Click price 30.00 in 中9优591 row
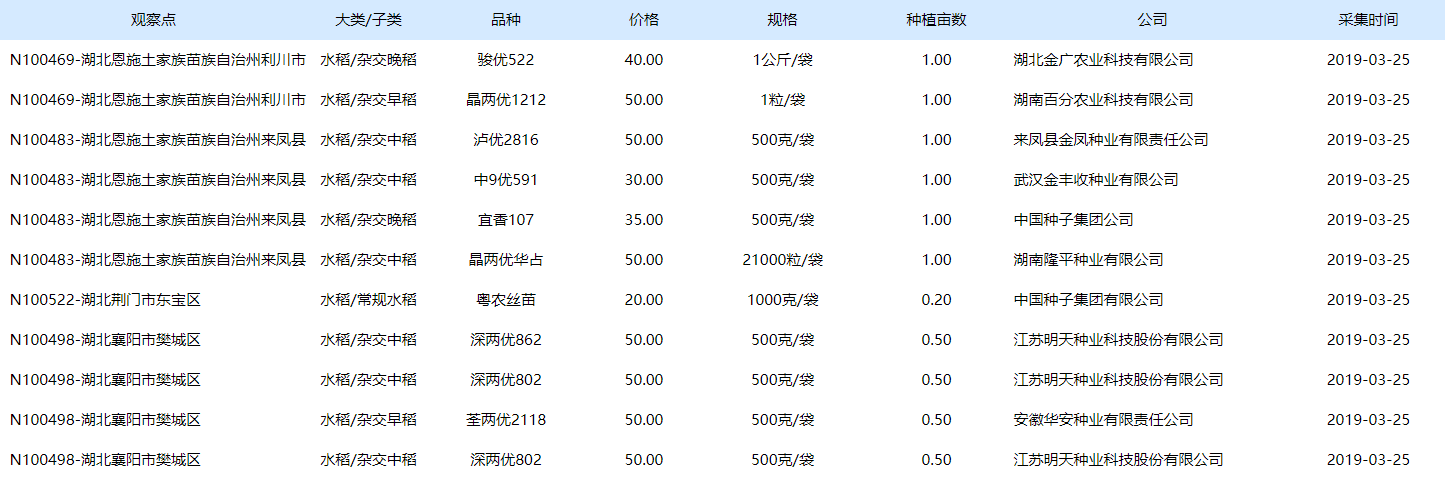Viewport: 1446px width, 484px height. pyautogui.click(x=644, y=180)
